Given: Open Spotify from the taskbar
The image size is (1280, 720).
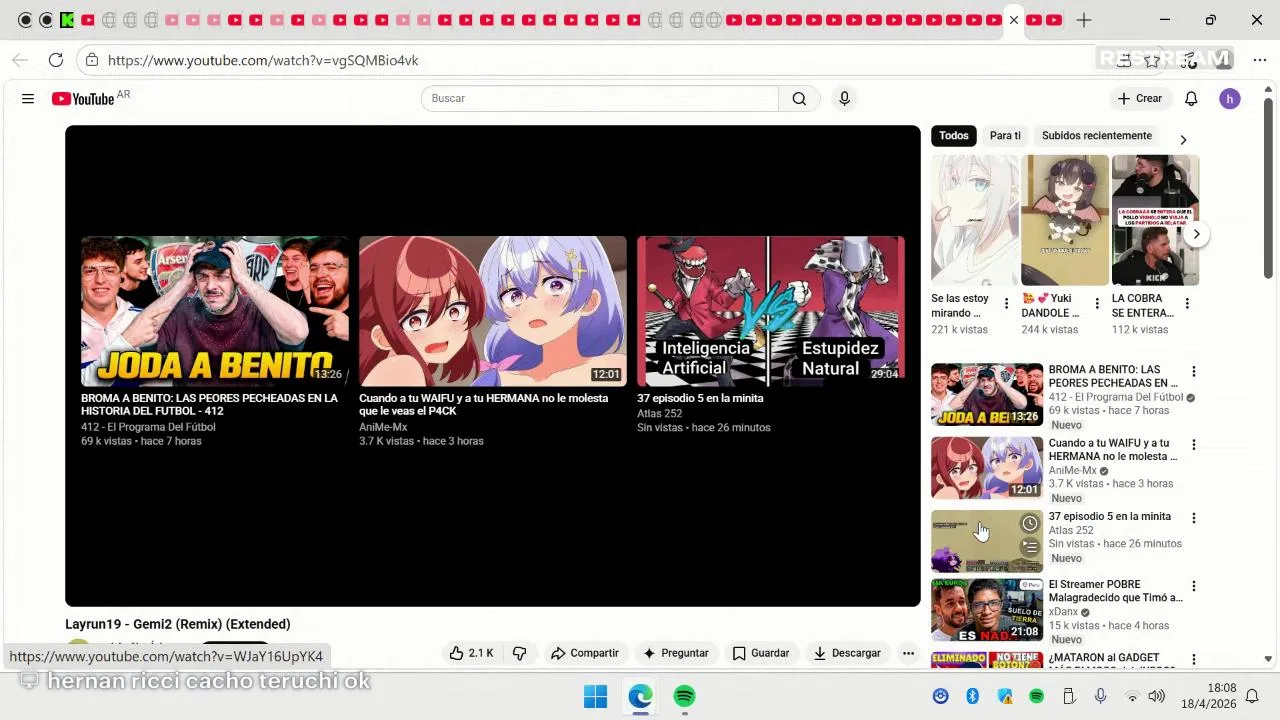Looking at the screenshot, I should (x=684, y=696).
